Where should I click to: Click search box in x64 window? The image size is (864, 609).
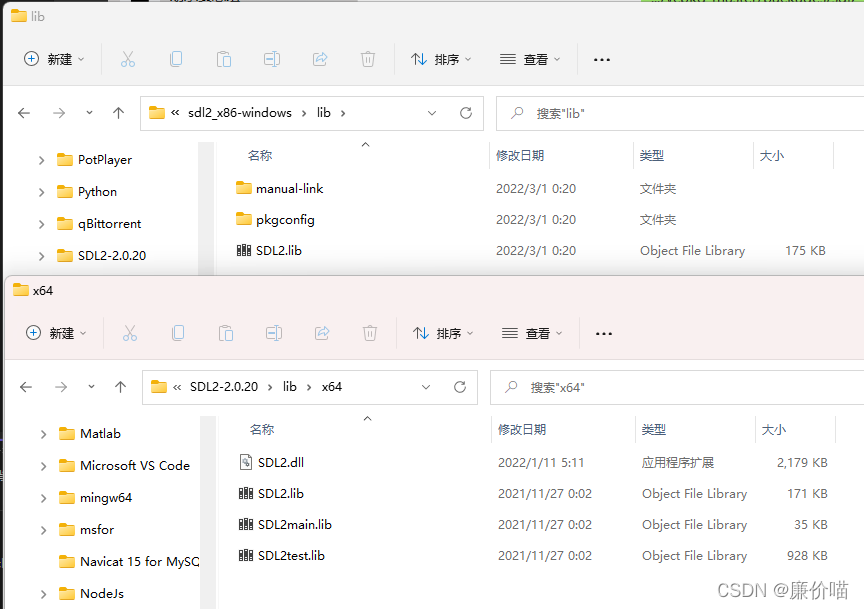677,387
